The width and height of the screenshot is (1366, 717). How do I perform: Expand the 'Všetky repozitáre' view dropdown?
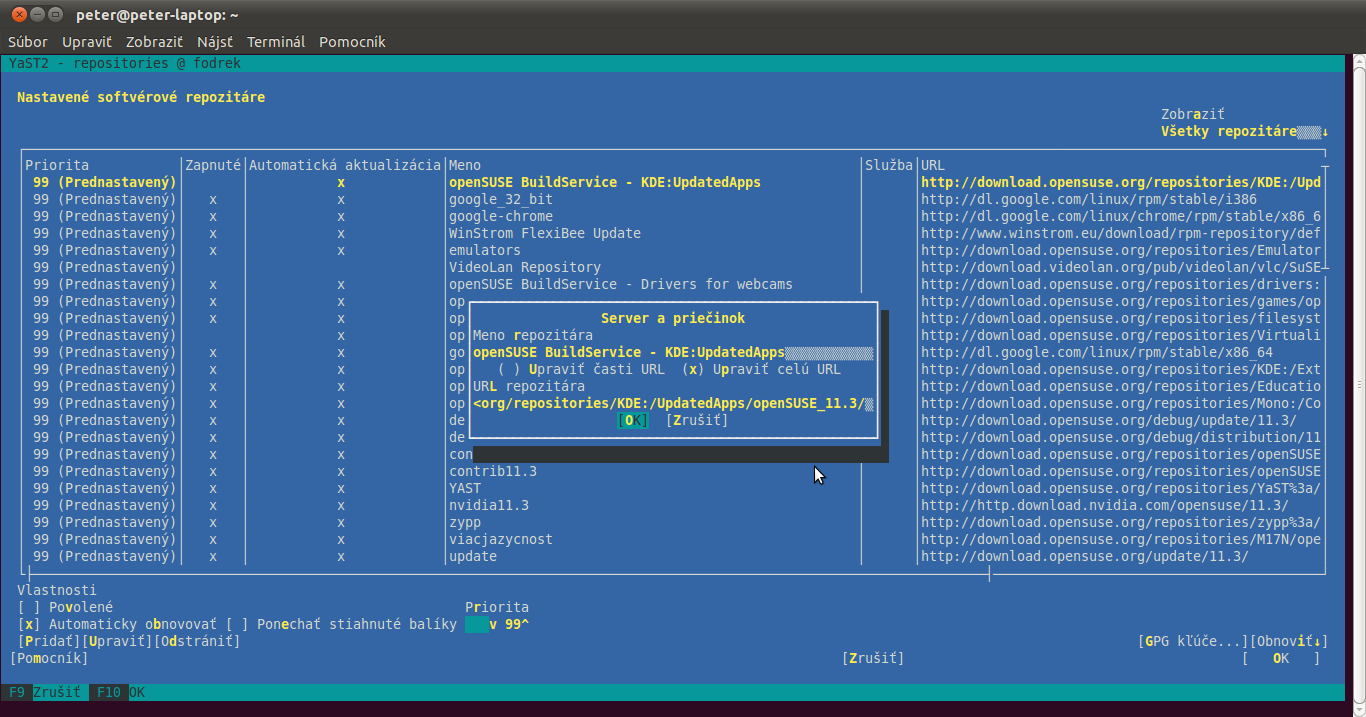[1245, 132]
